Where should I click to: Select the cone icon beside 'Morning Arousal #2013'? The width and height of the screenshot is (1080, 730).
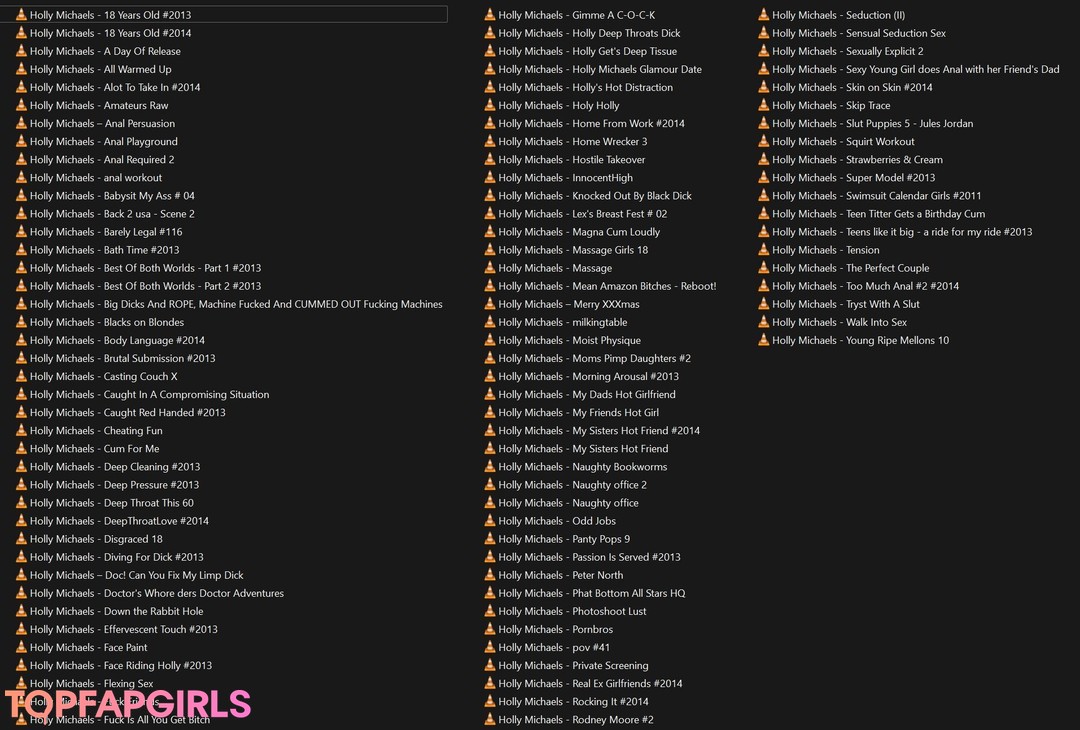[x=490, y=376]
